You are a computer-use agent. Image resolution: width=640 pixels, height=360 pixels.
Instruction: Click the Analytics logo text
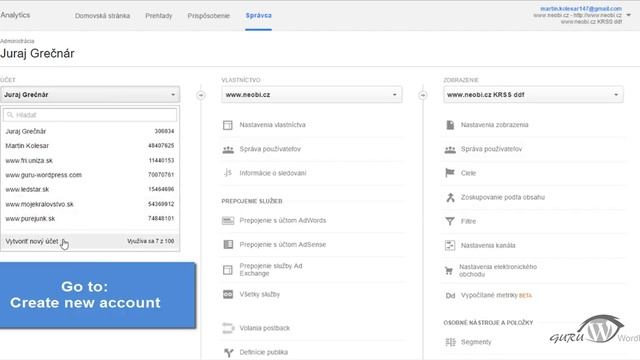click(x=15, y=15)
